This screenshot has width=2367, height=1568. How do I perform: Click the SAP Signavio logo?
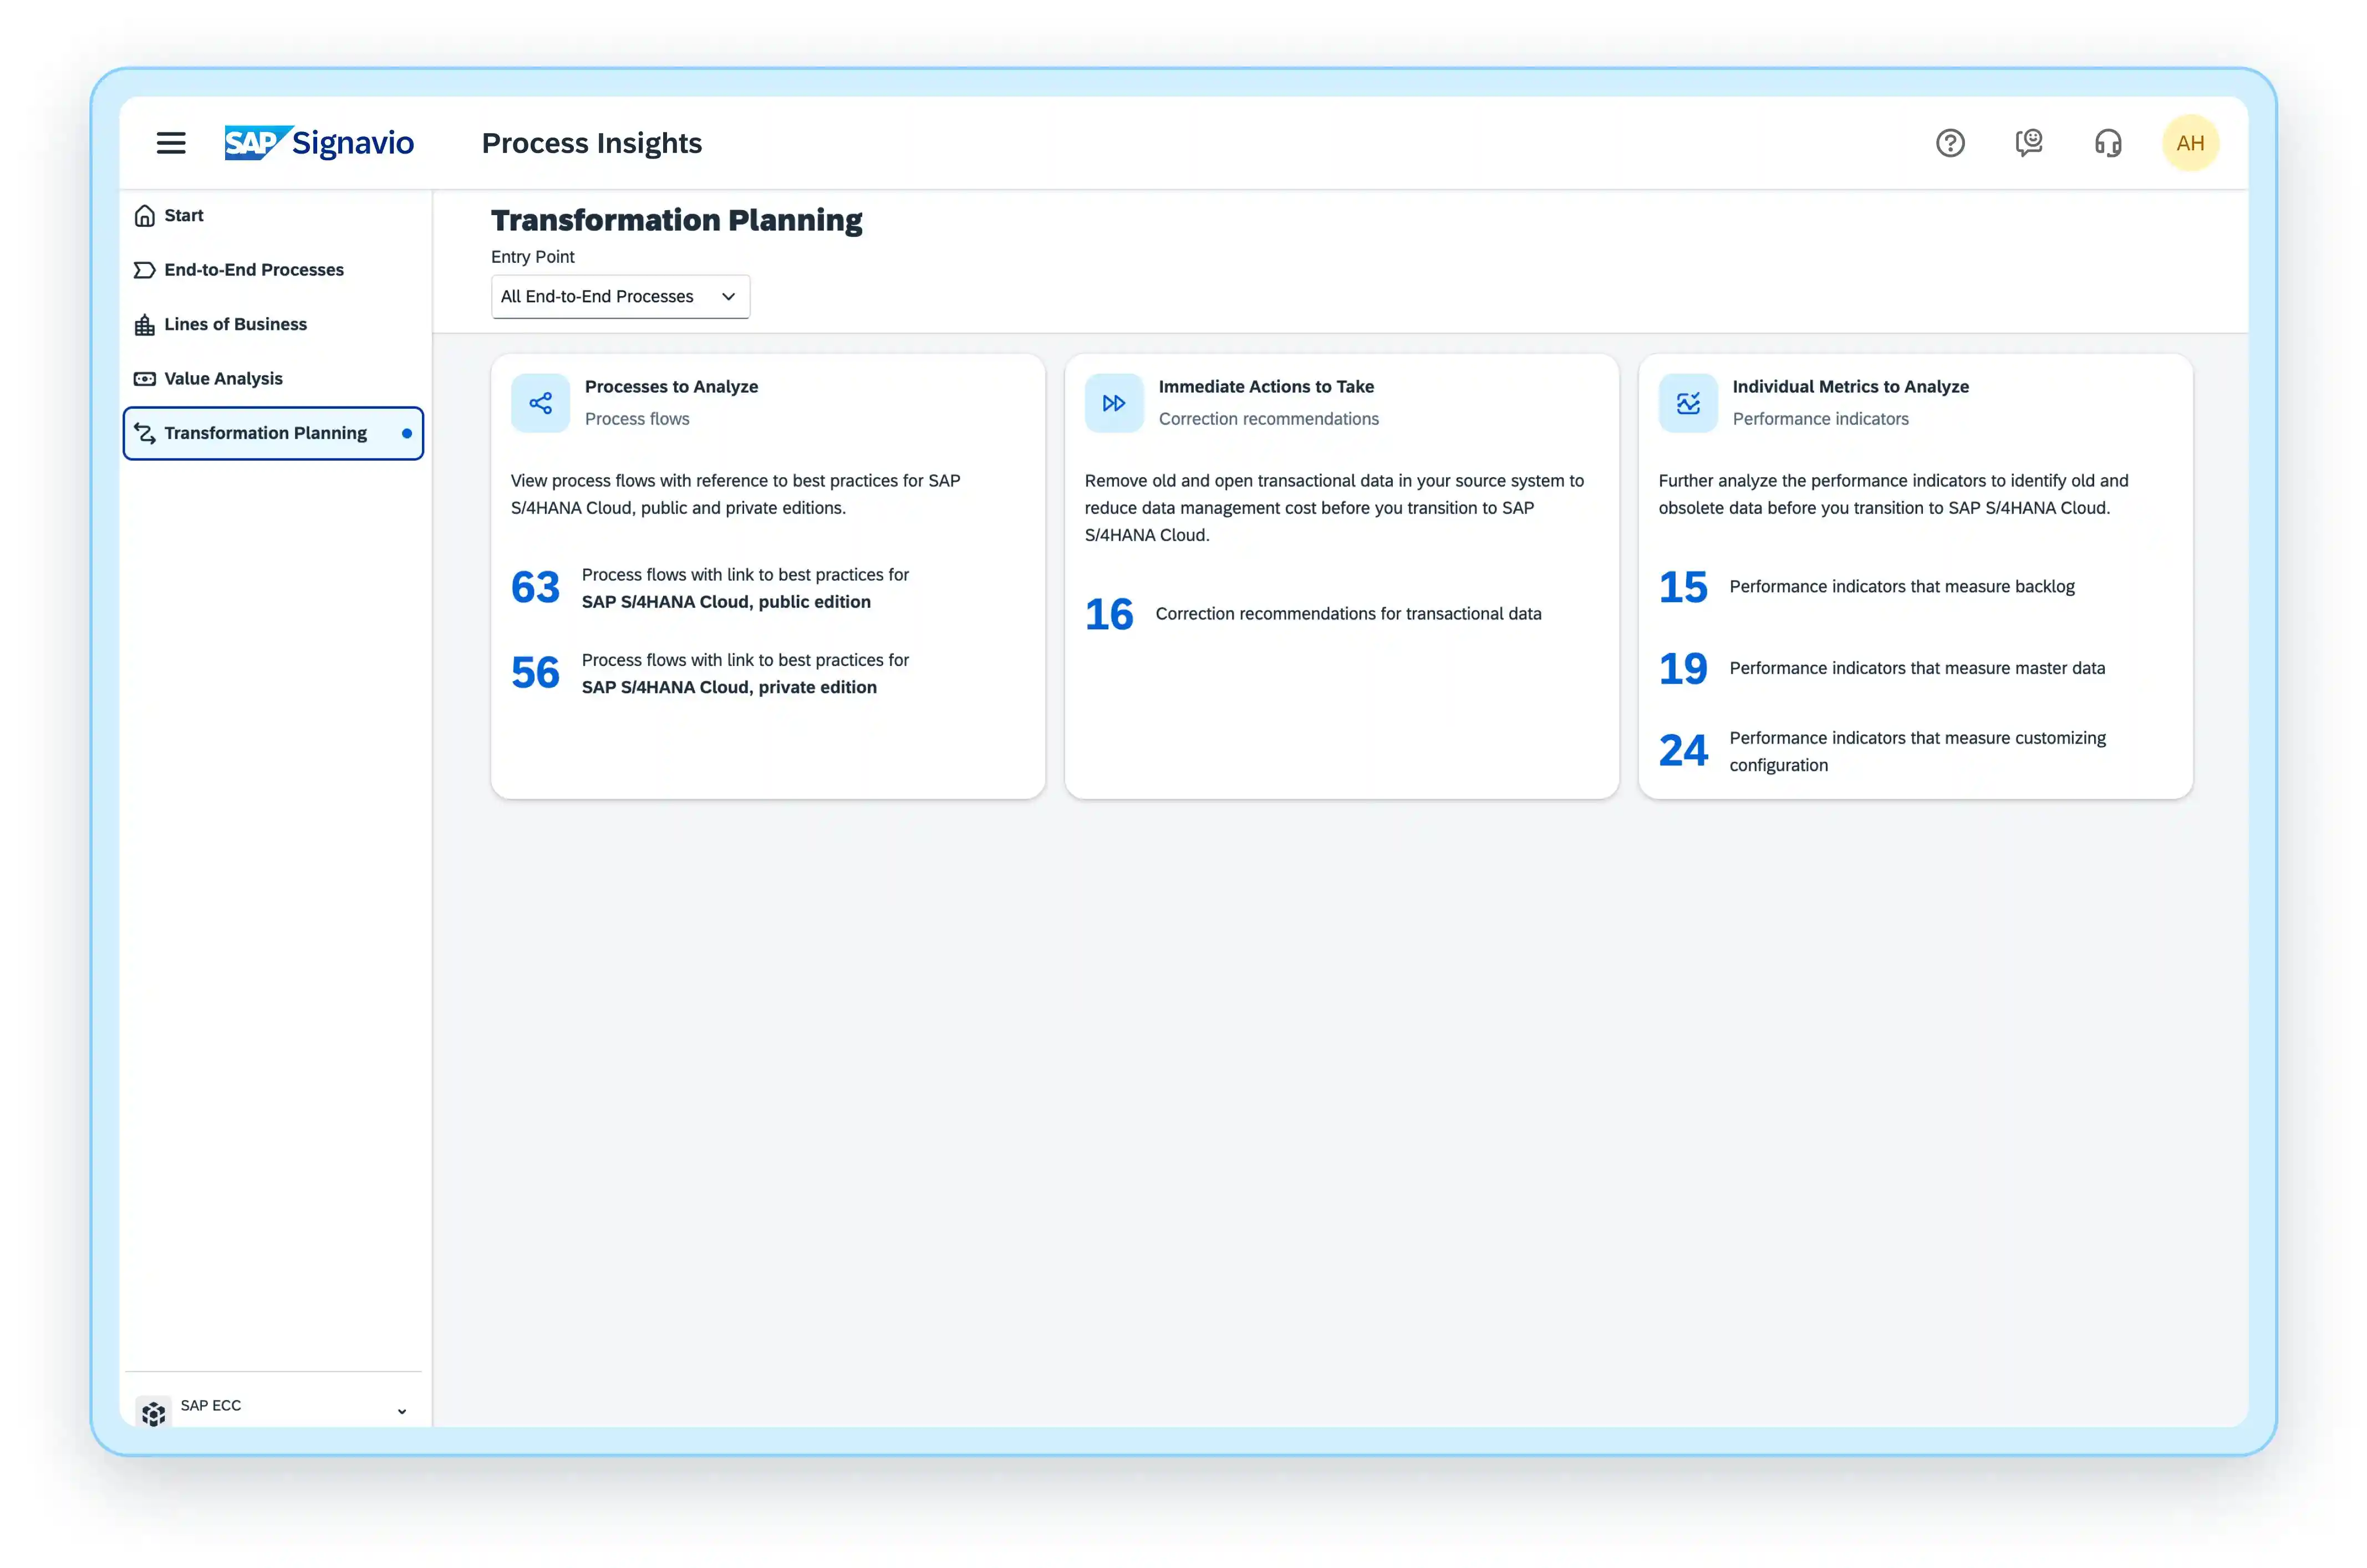click(319, 143)
